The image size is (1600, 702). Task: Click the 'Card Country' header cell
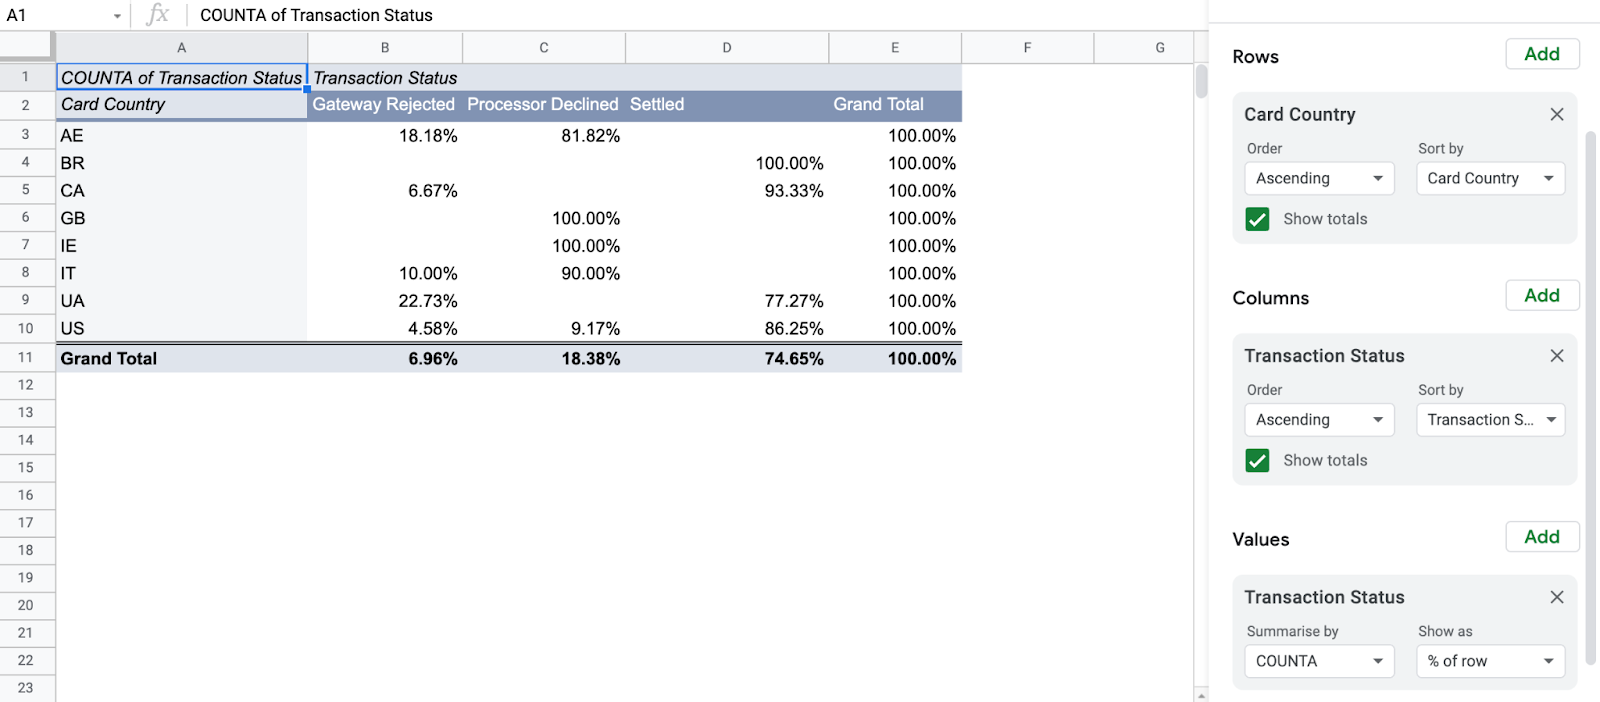(x=181, y=104)
